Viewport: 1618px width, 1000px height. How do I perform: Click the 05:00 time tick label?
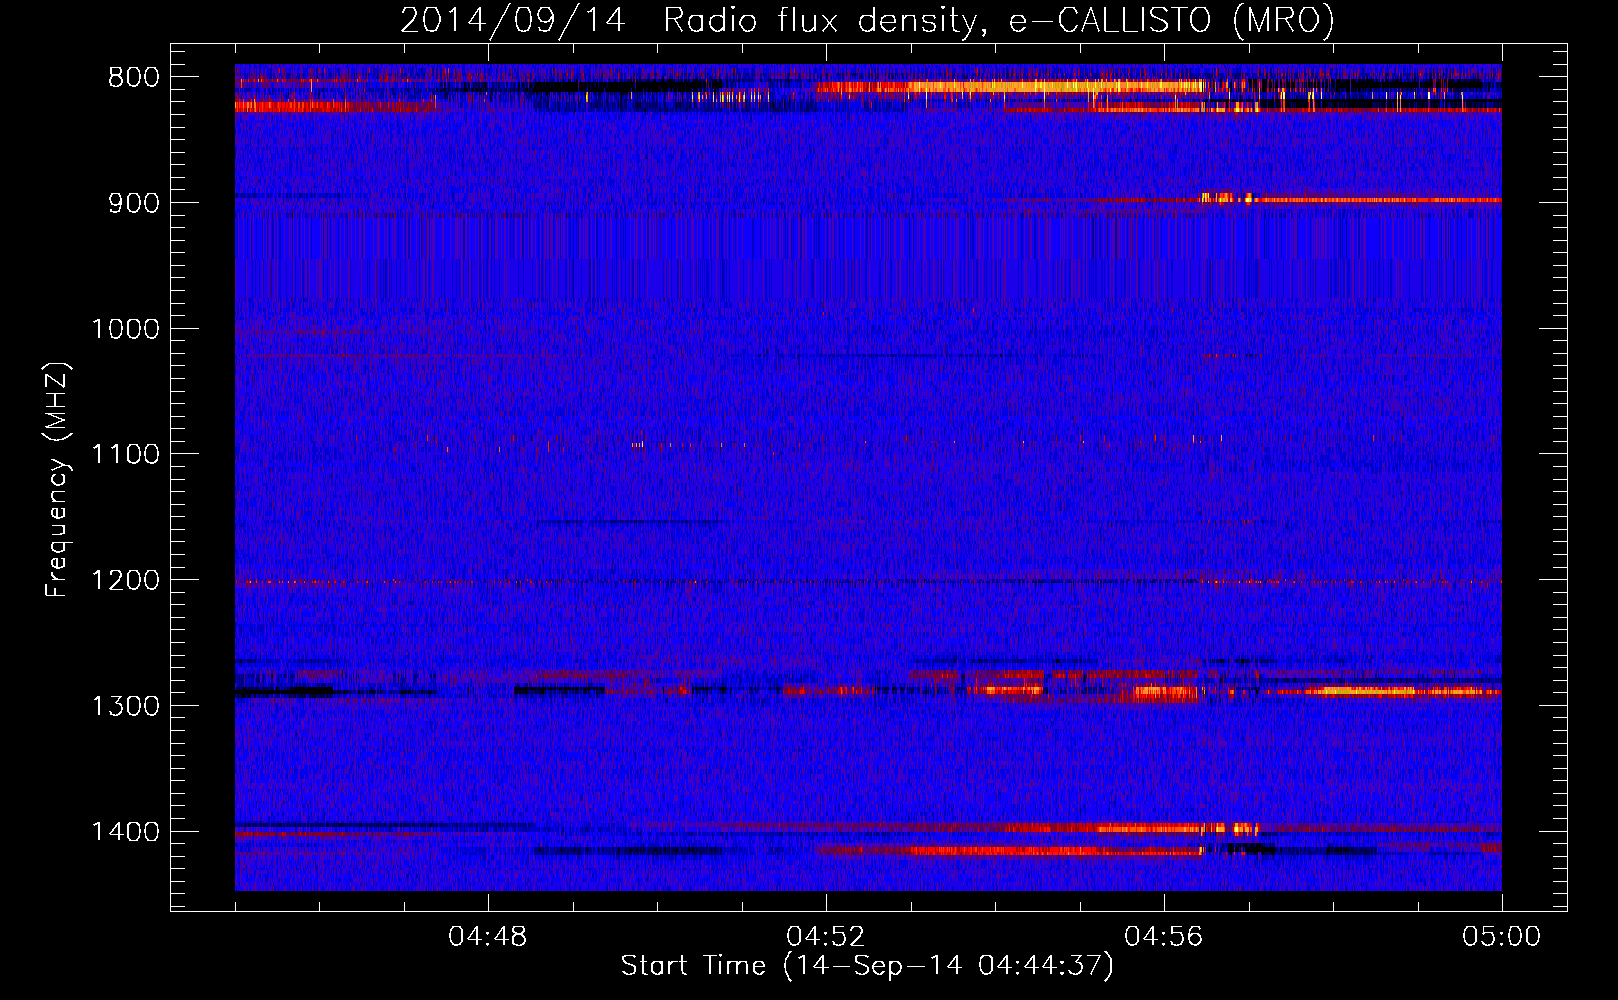1502,937
